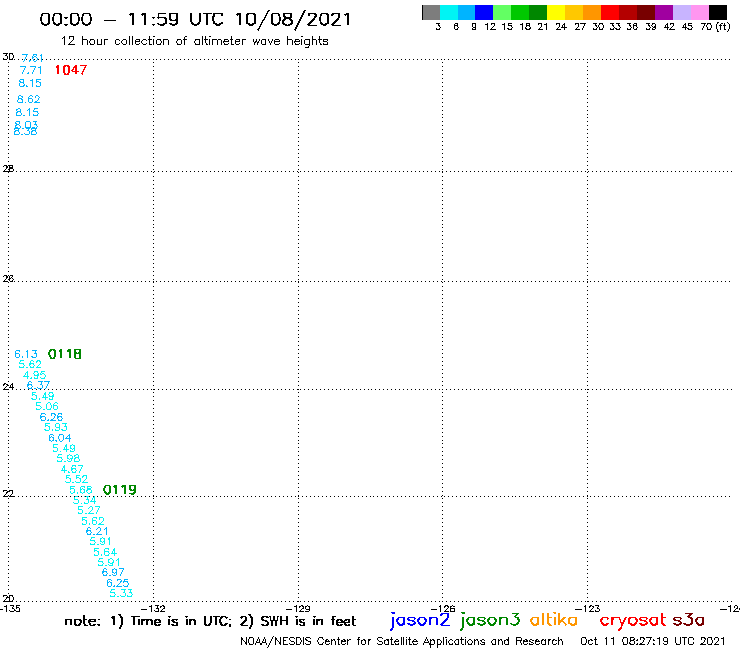Click the latitude axis label 24

pos(8,387)
